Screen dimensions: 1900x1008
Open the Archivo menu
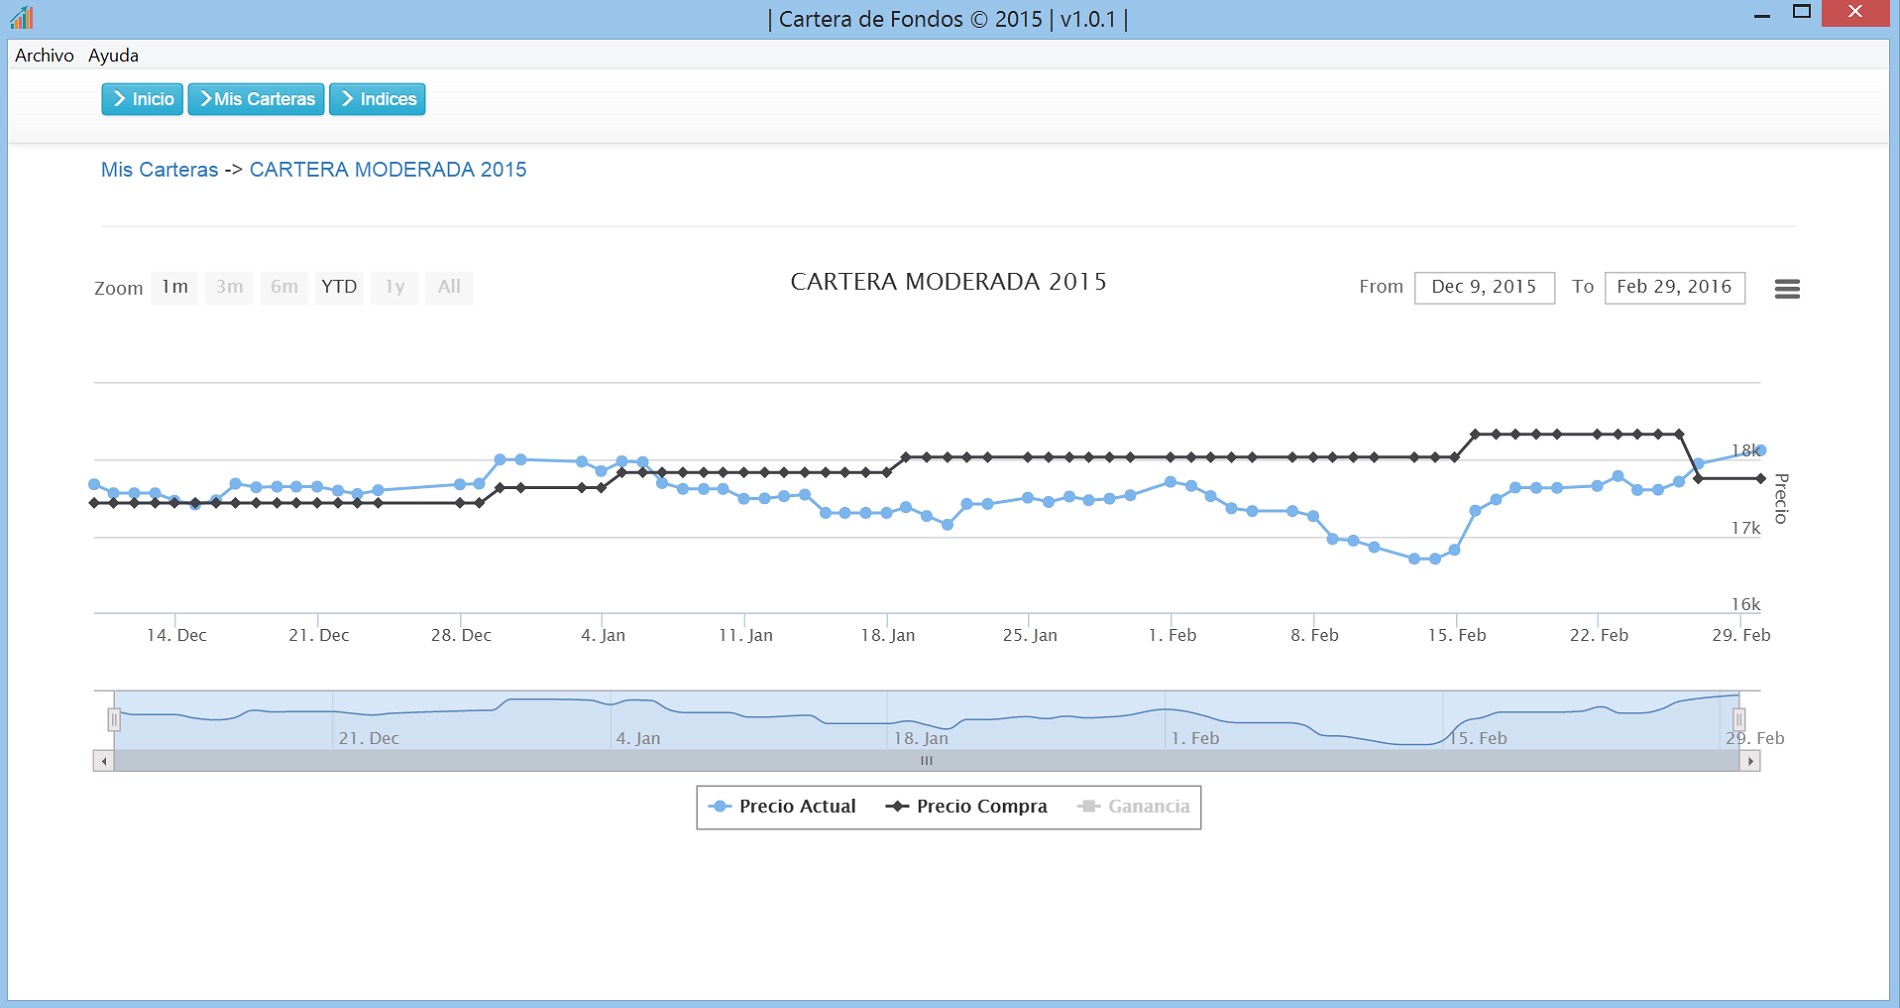(x=44, y=55)
